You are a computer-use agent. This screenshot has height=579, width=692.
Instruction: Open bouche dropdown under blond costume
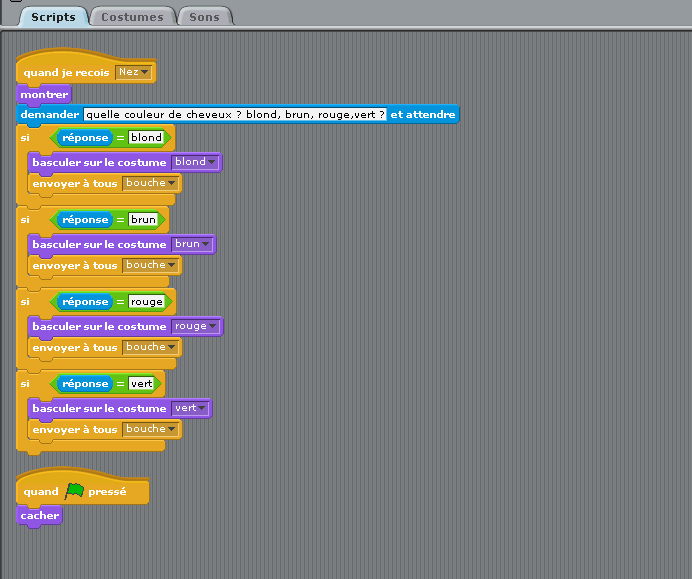click(x=150, y=183)
